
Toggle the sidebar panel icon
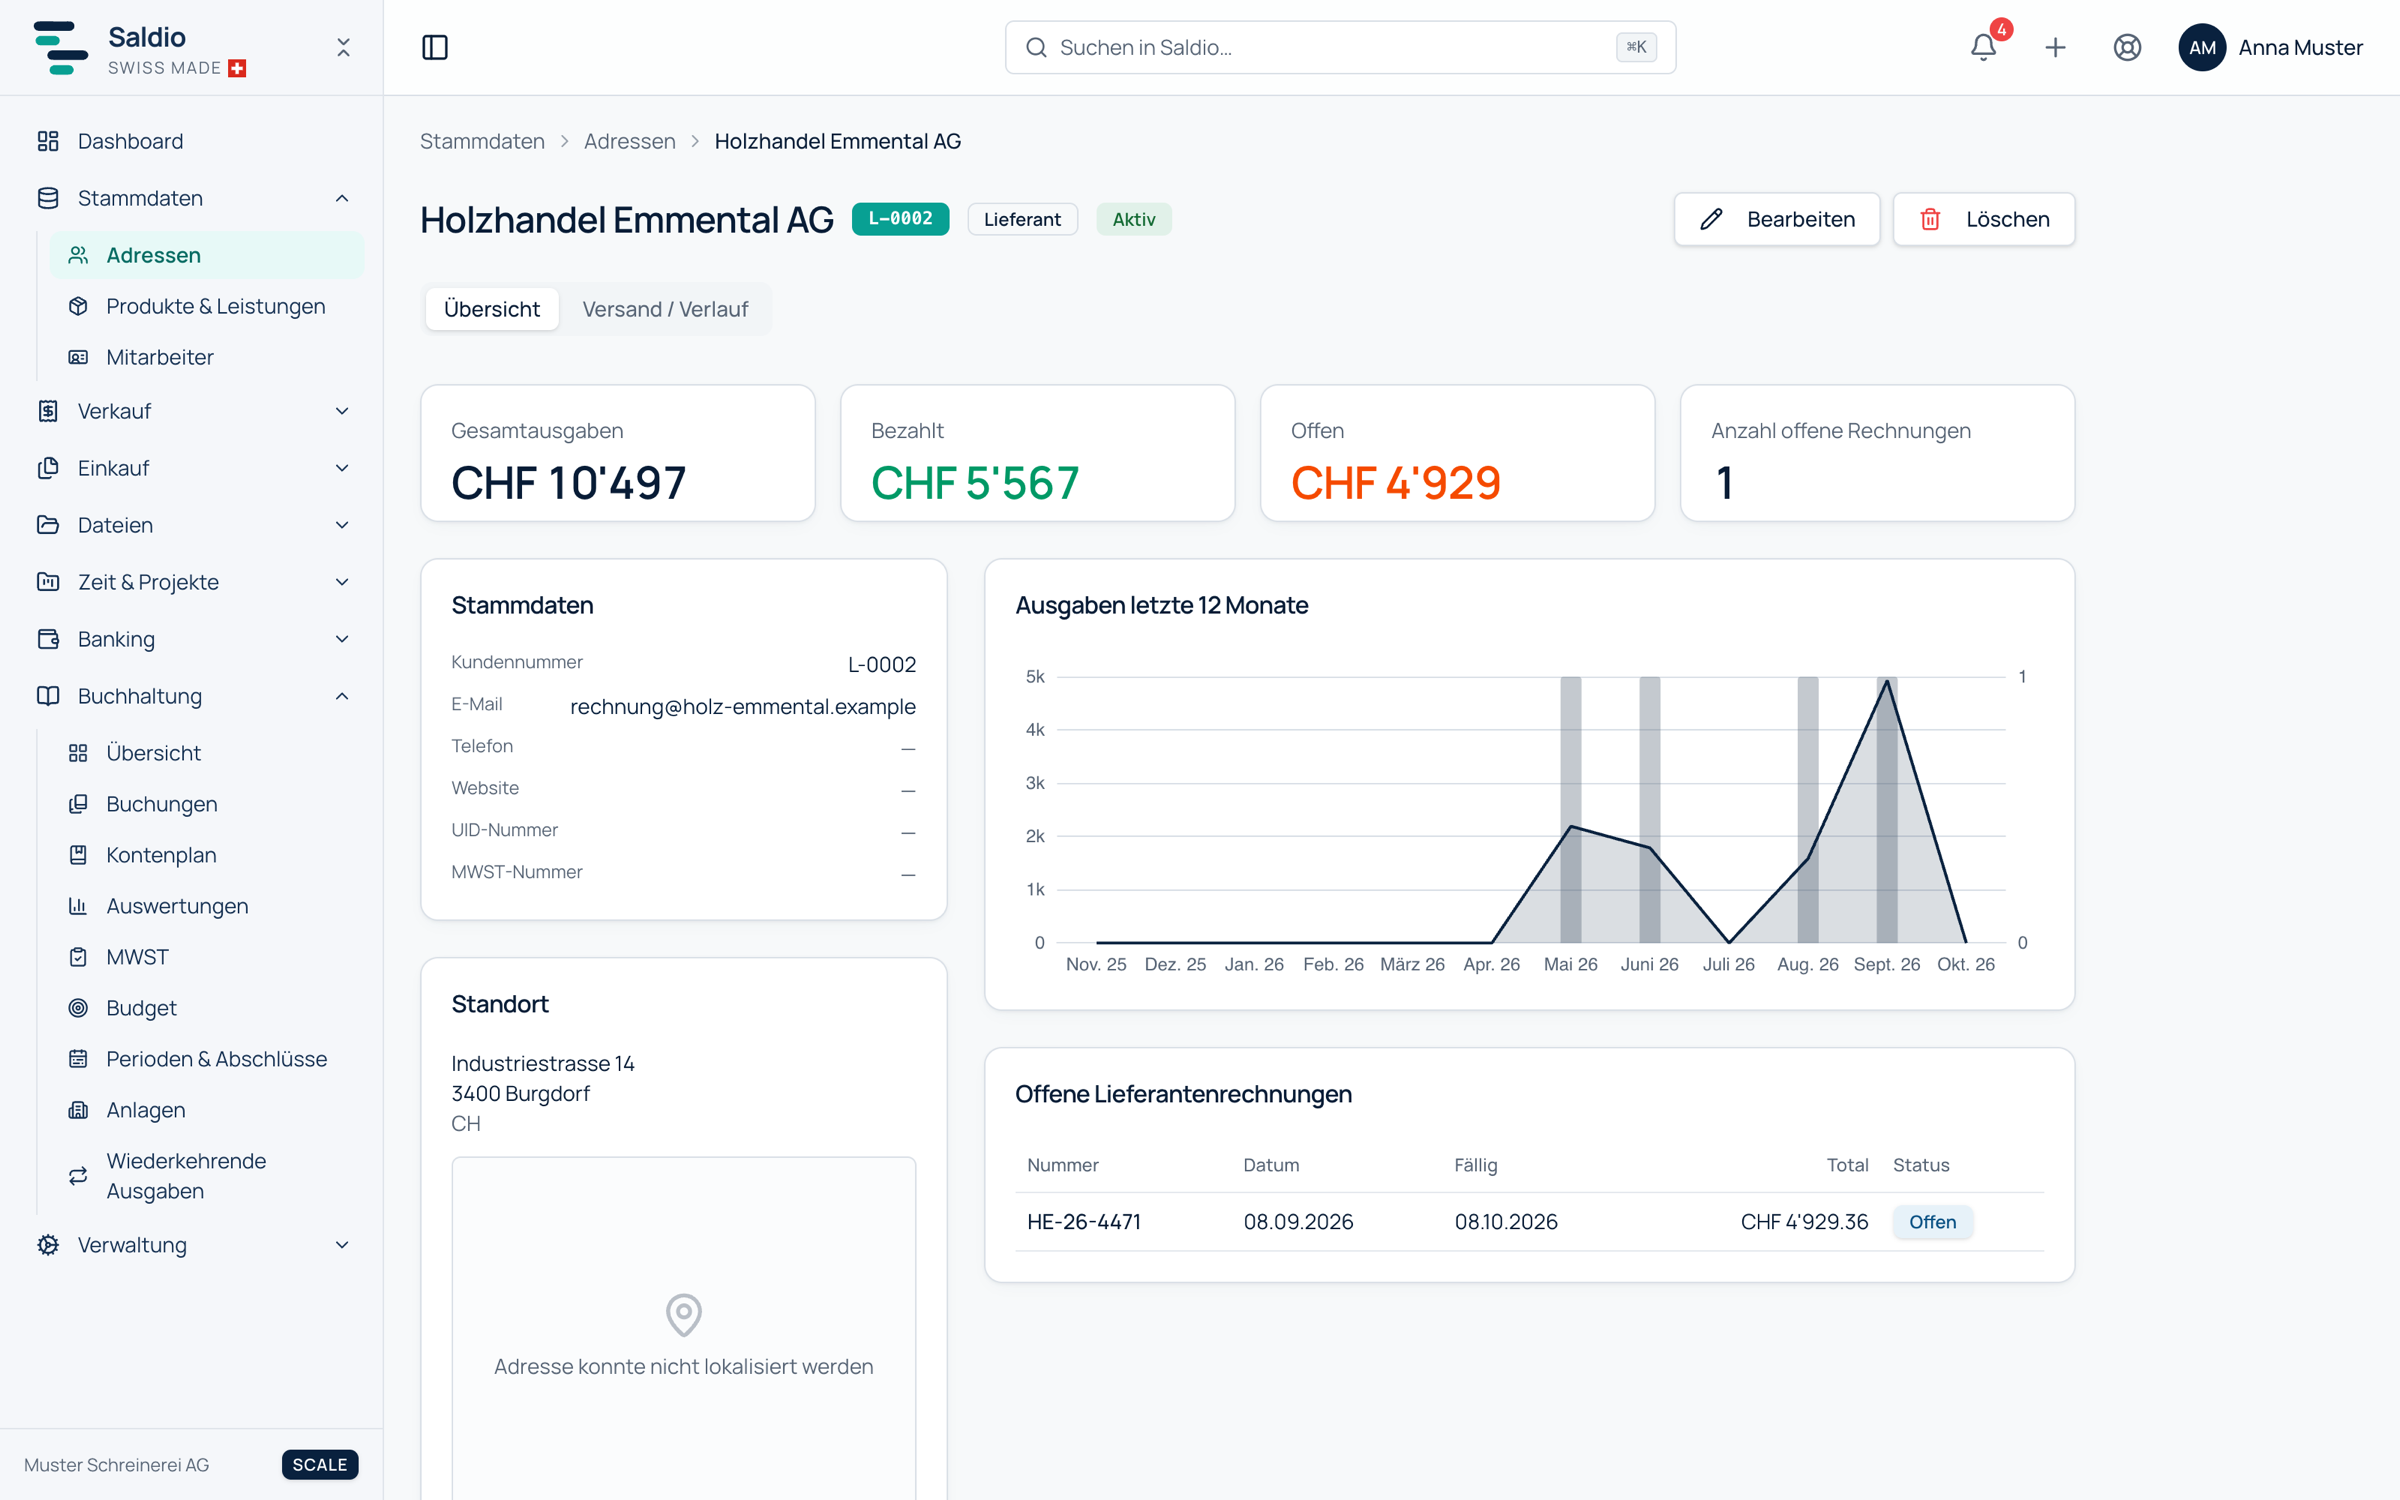pyautogui.click(x=435, y=47)
